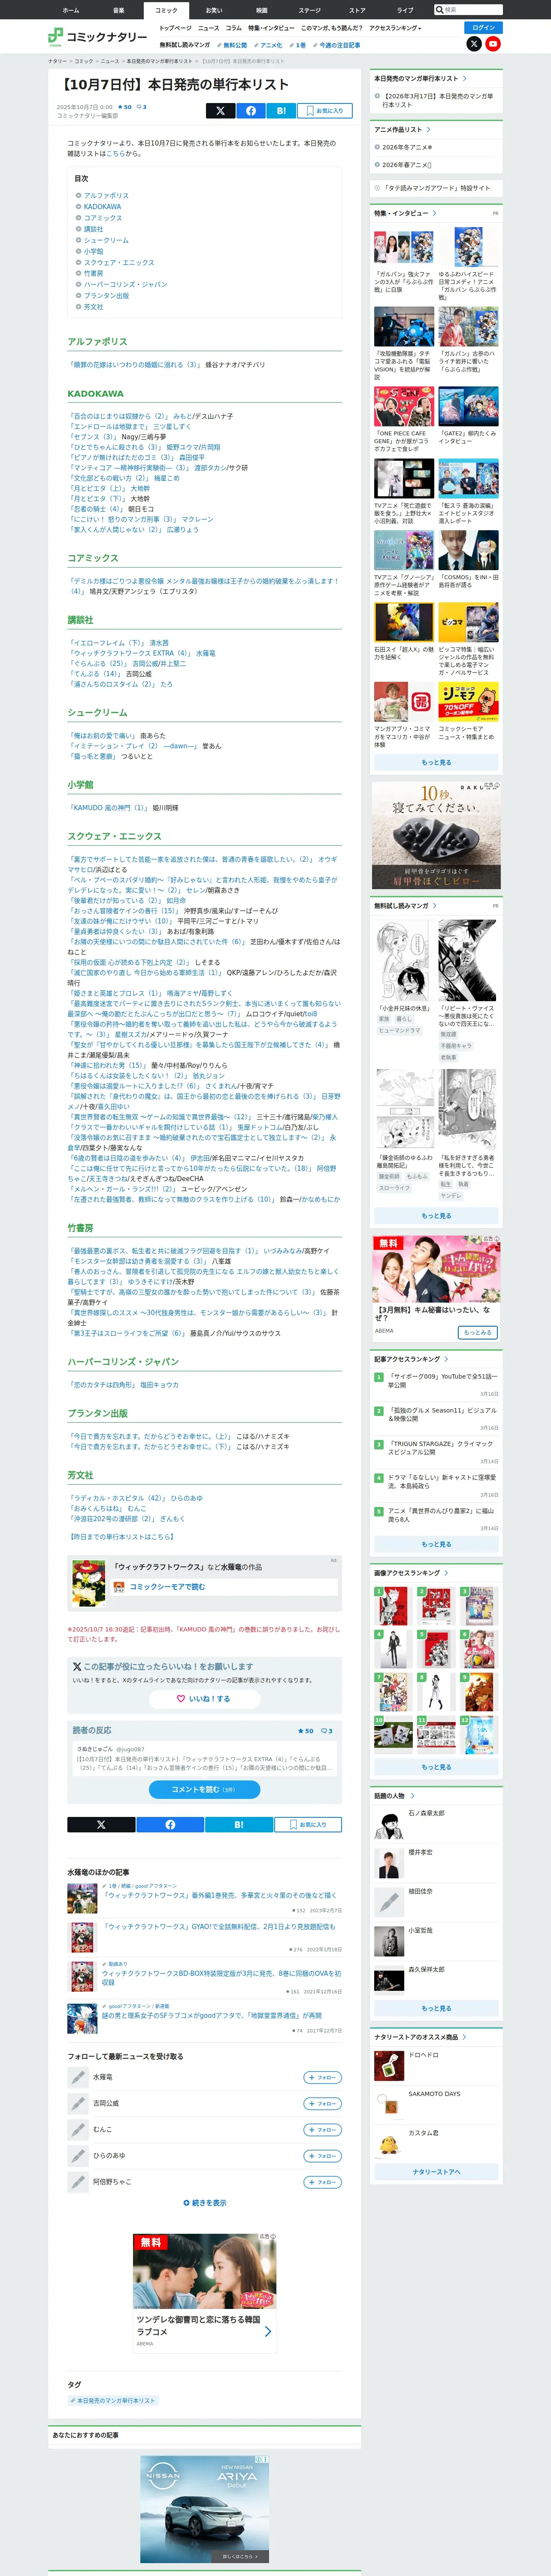Image resolution: width=551 pixels, height=2576 pixels.
Task: Switch to the ステージ tab
Action: coord(309,9)
